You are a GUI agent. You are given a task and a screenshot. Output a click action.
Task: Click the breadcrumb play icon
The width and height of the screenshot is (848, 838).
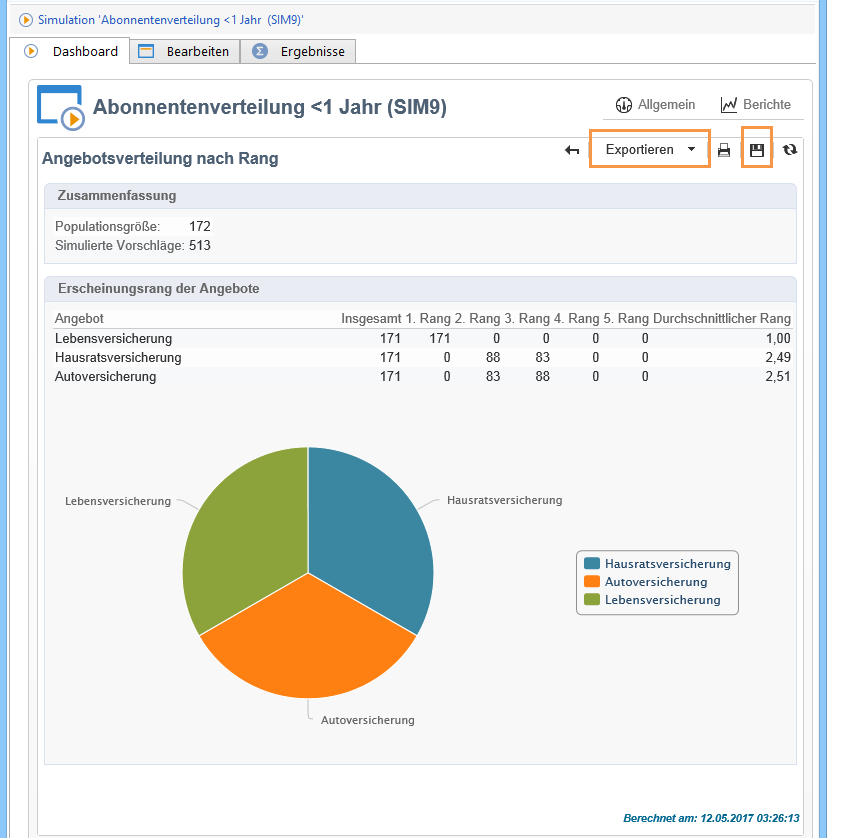tap(25, 20)
